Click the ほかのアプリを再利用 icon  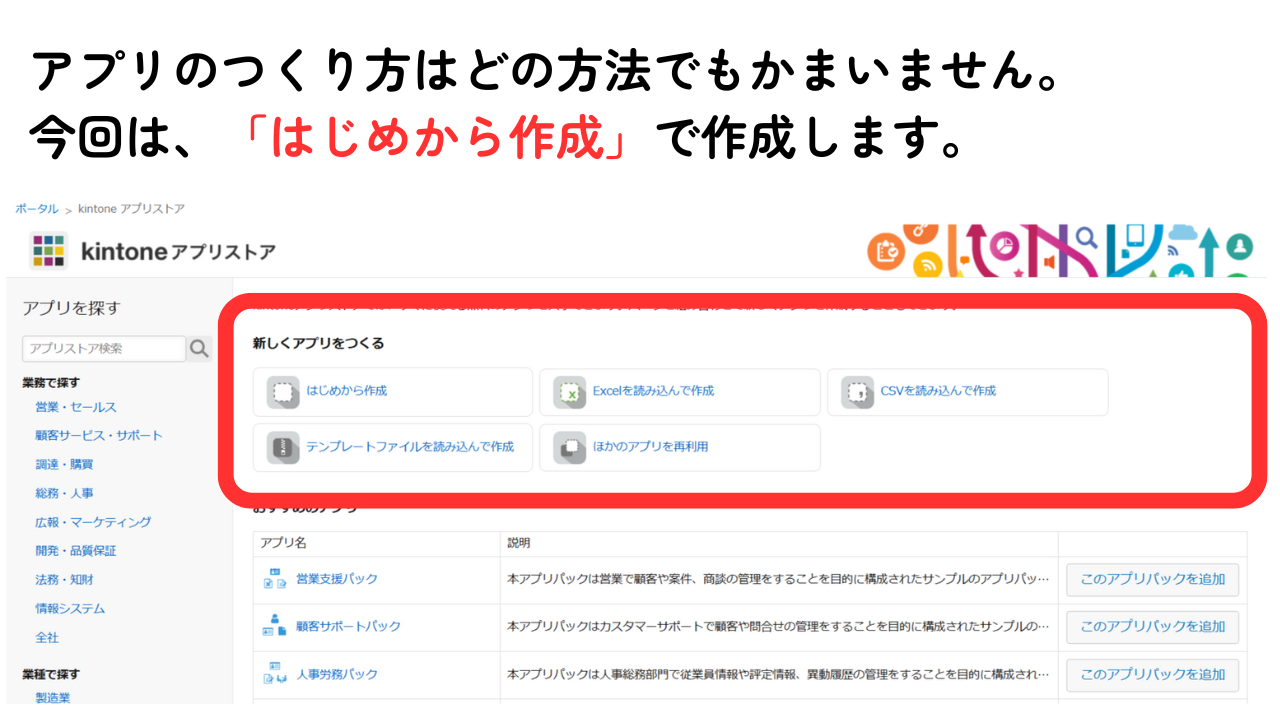pyautogui.click(x=571, y=447)
